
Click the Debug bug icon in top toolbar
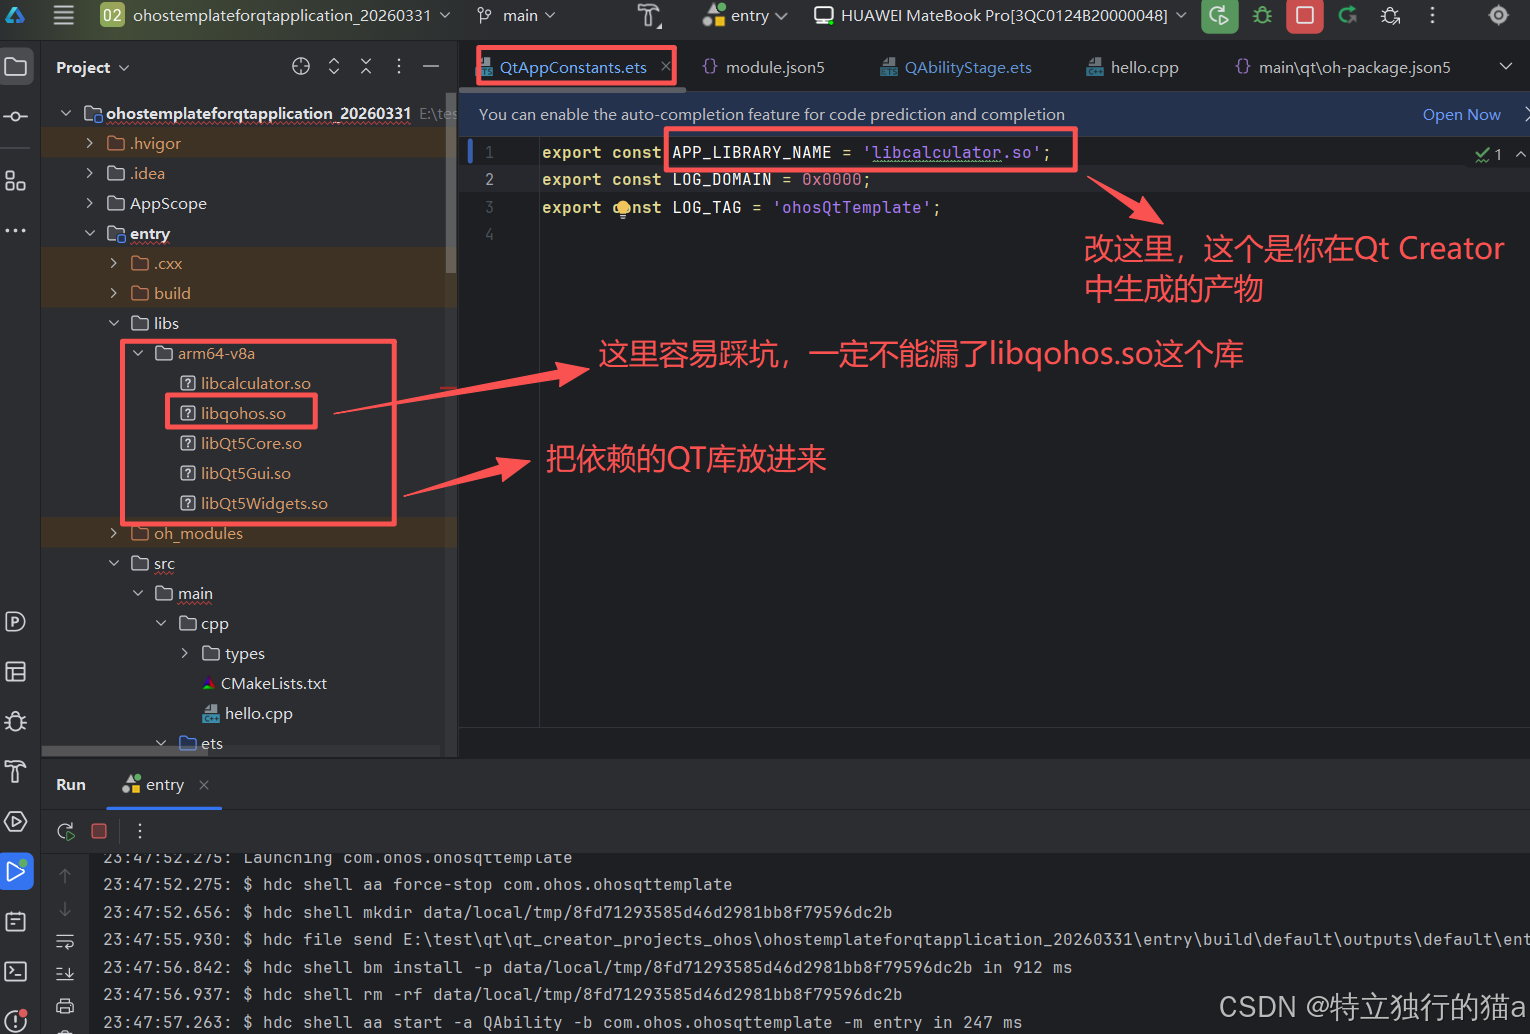(1262, 15)
